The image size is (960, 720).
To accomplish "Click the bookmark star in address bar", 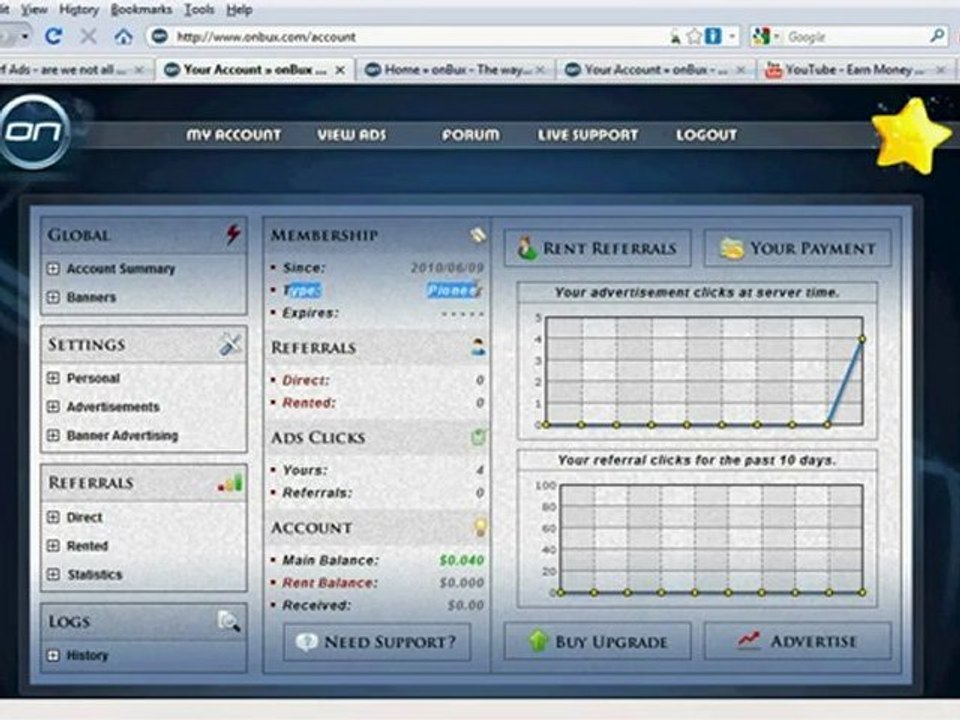I will click(x=694, y=37).
